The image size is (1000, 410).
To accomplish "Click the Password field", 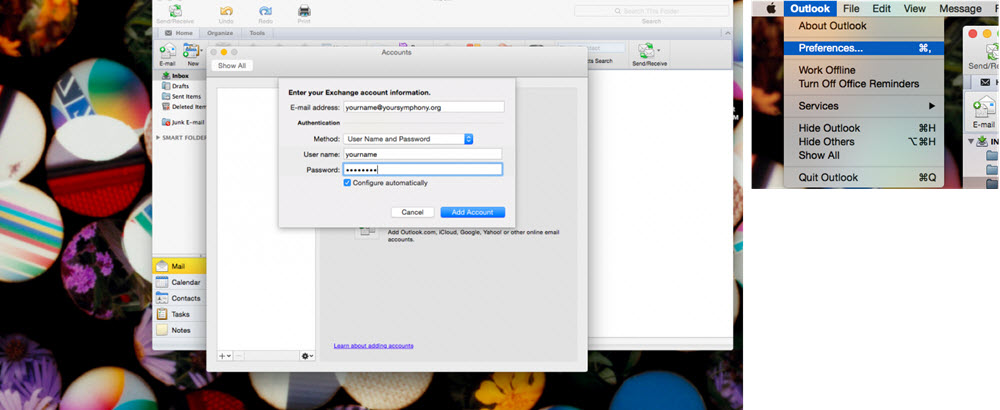I will [x=422, y=169].
